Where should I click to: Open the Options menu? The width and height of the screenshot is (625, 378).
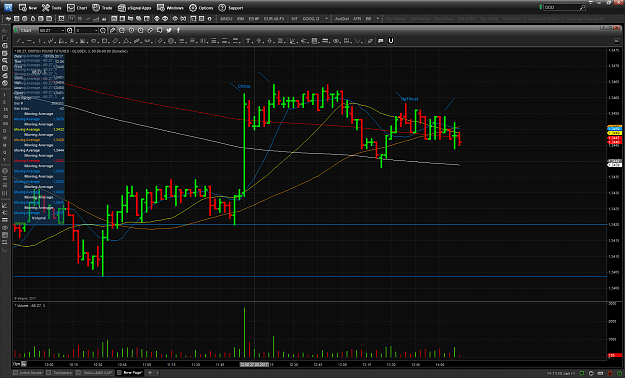click(201, 8)
